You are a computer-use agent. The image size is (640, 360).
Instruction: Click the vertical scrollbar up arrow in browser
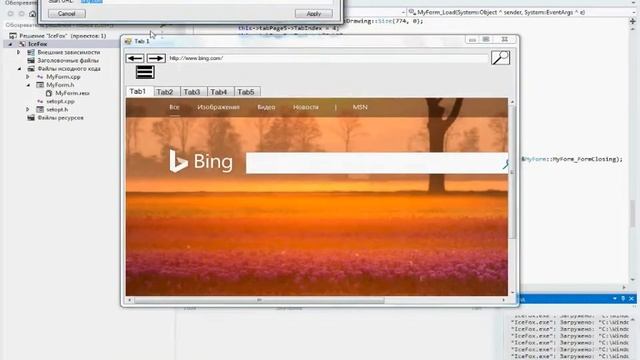click(x=512, y=102)
